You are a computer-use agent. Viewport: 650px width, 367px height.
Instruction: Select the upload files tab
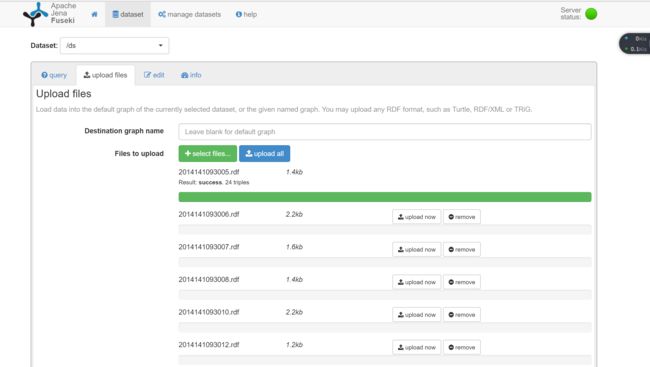(x=105, y=75)
